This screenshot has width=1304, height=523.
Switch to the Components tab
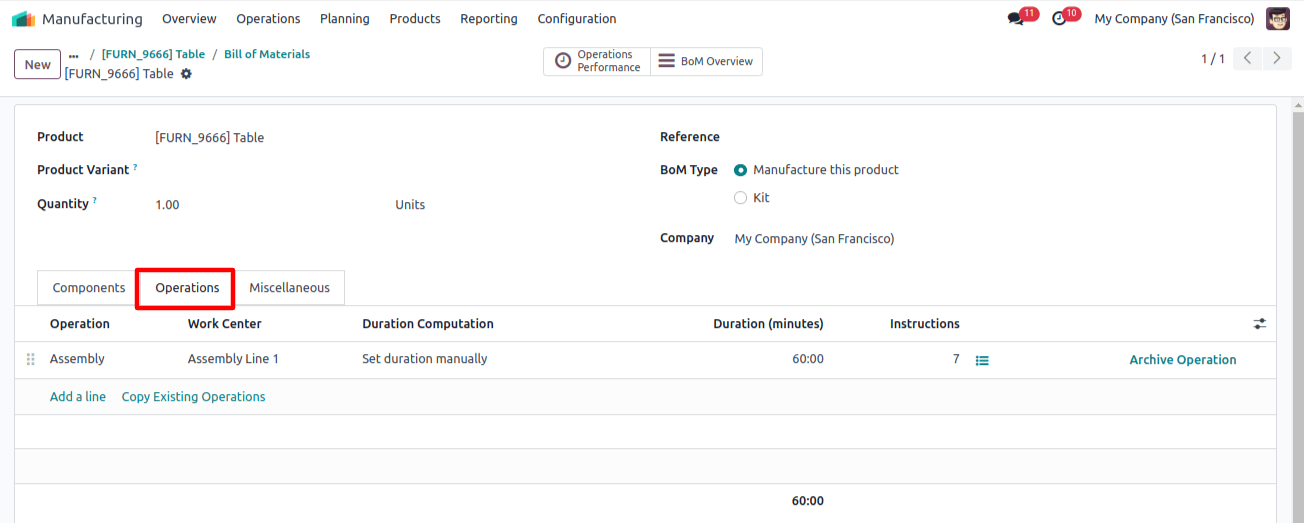[89, 288]
